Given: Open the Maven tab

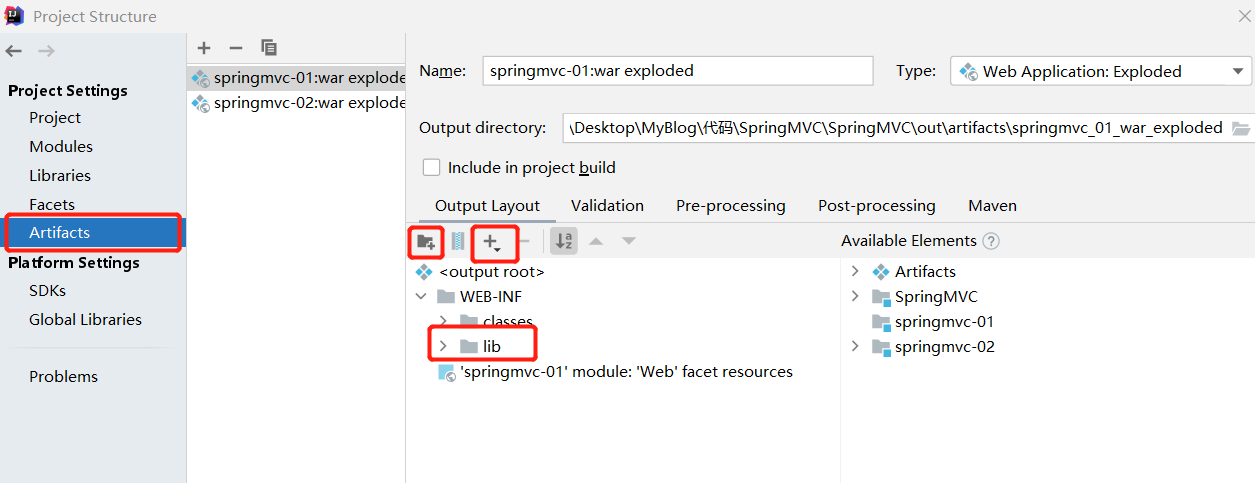Looking at the screenshot, I should 992,206.
